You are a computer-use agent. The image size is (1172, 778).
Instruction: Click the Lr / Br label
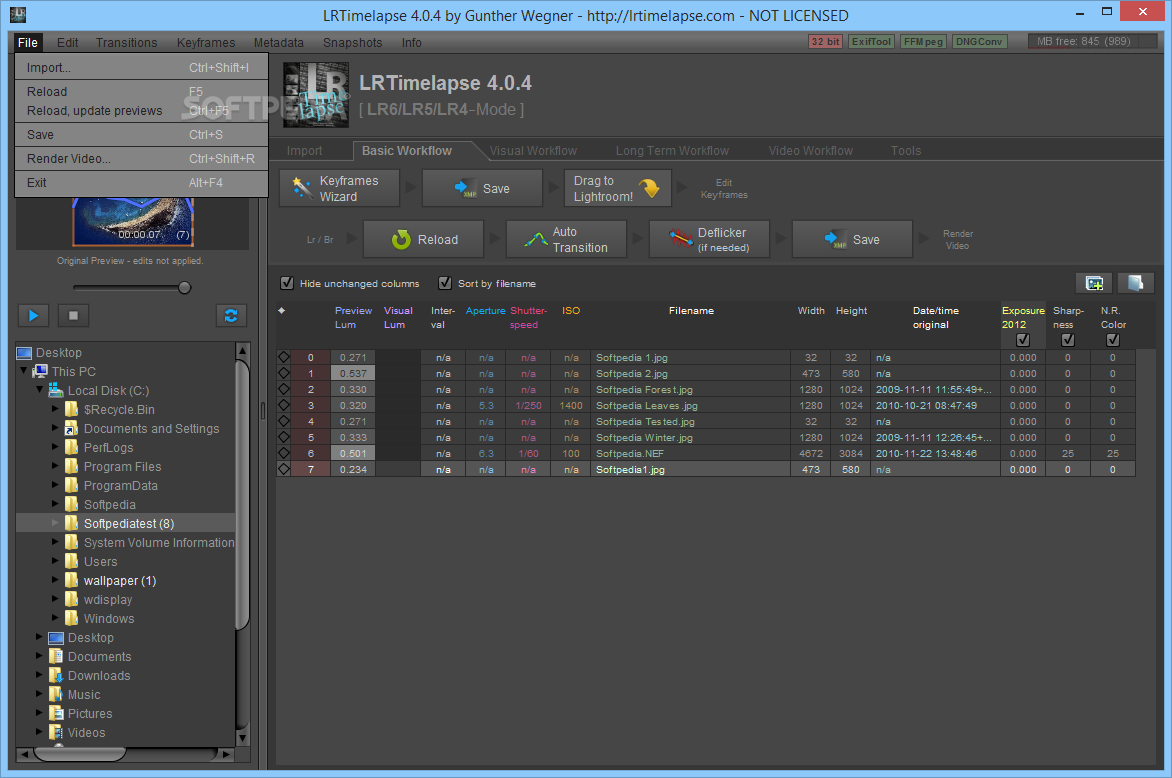tap(320, 240)
